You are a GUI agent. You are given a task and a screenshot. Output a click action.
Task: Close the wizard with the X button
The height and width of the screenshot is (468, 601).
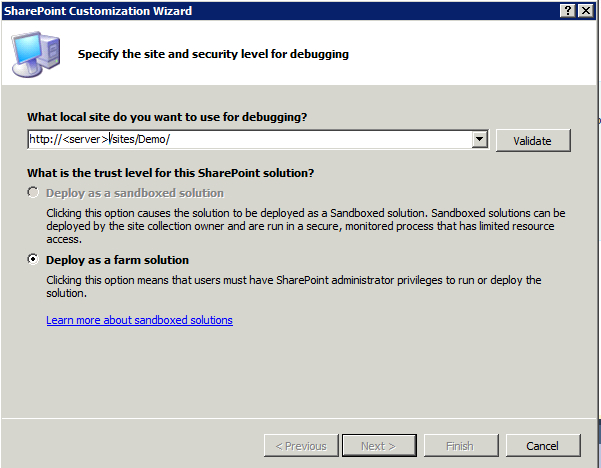click(x=586, y=10)
